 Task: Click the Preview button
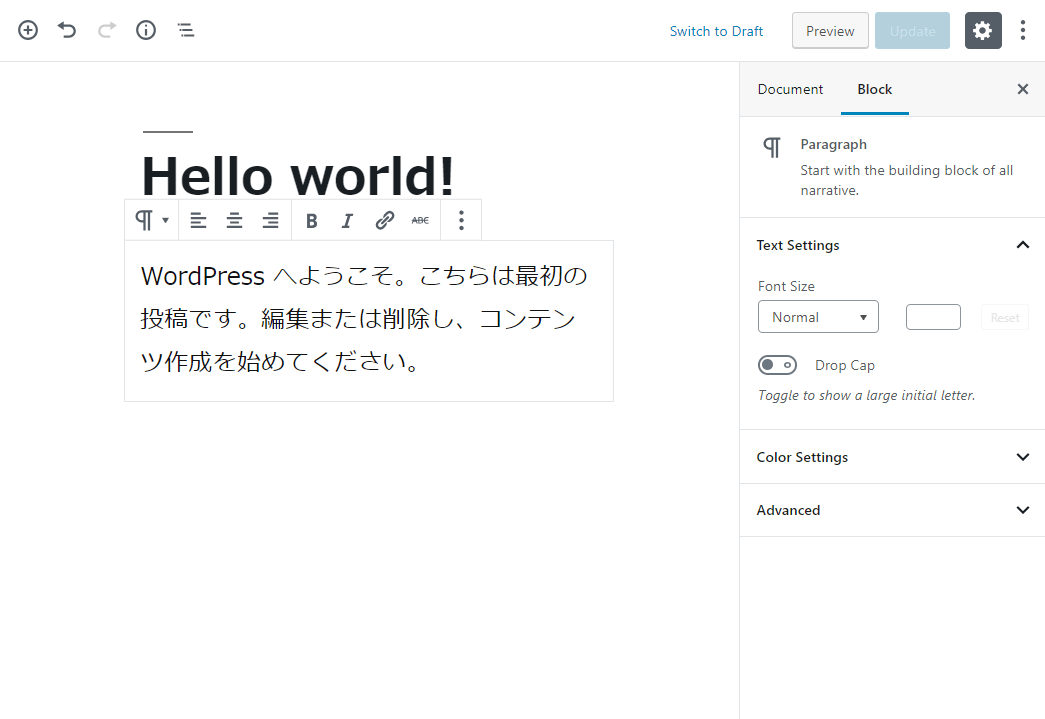click(830, 31)
